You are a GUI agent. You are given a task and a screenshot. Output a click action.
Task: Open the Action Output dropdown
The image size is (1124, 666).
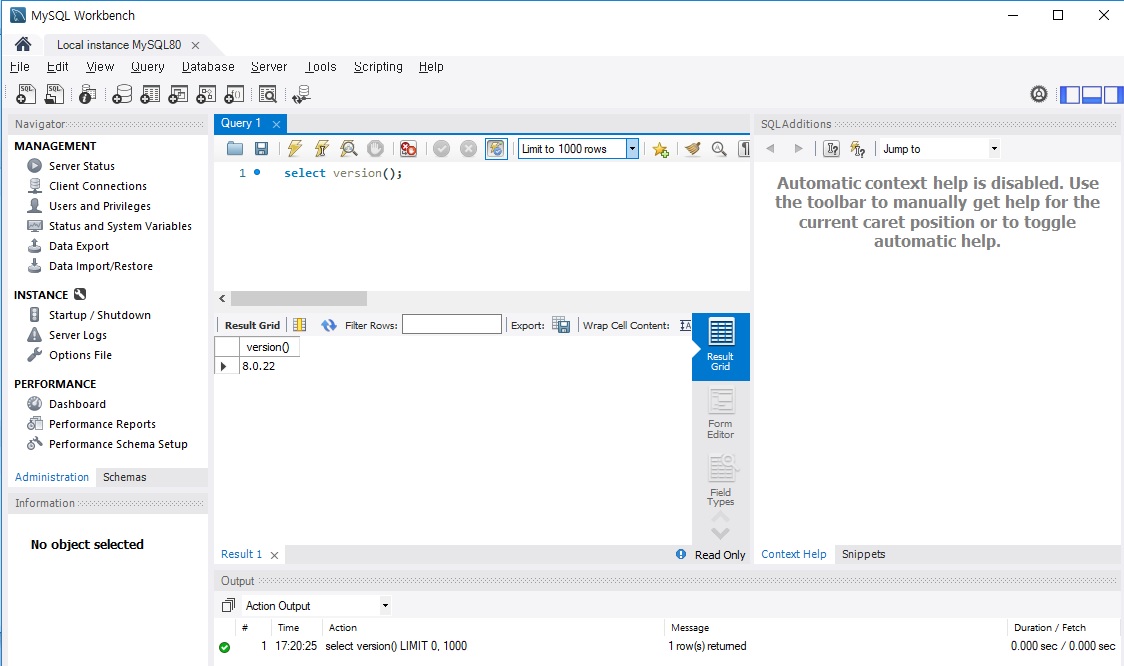click(385, 606)
